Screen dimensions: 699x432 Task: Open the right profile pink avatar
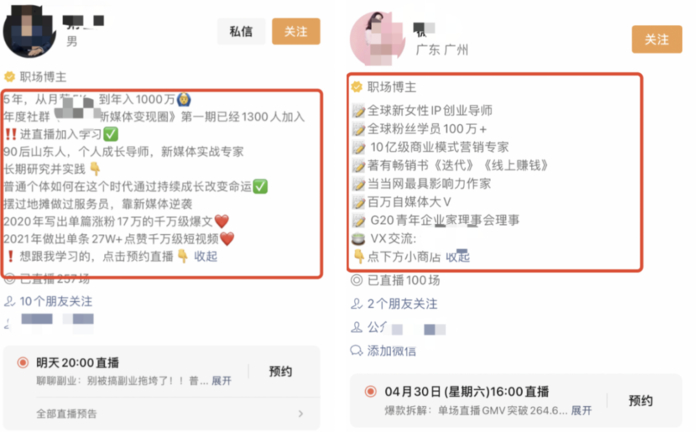point(377,39)
